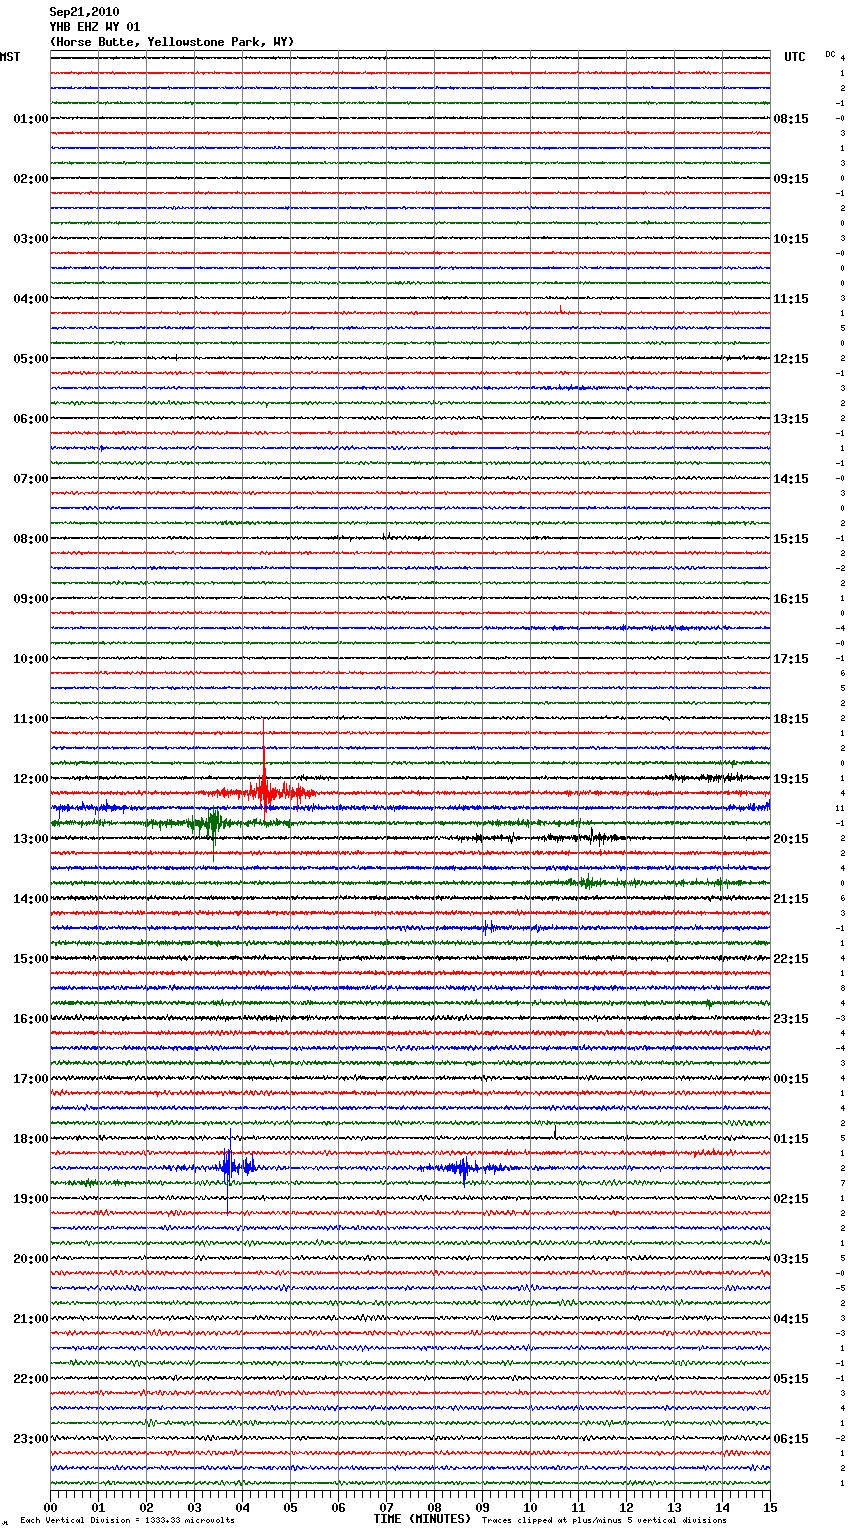The height and width of the screenshot is (1534, 850).
Task: Select the 19:00 MST time label
Action: point(31,1199)
